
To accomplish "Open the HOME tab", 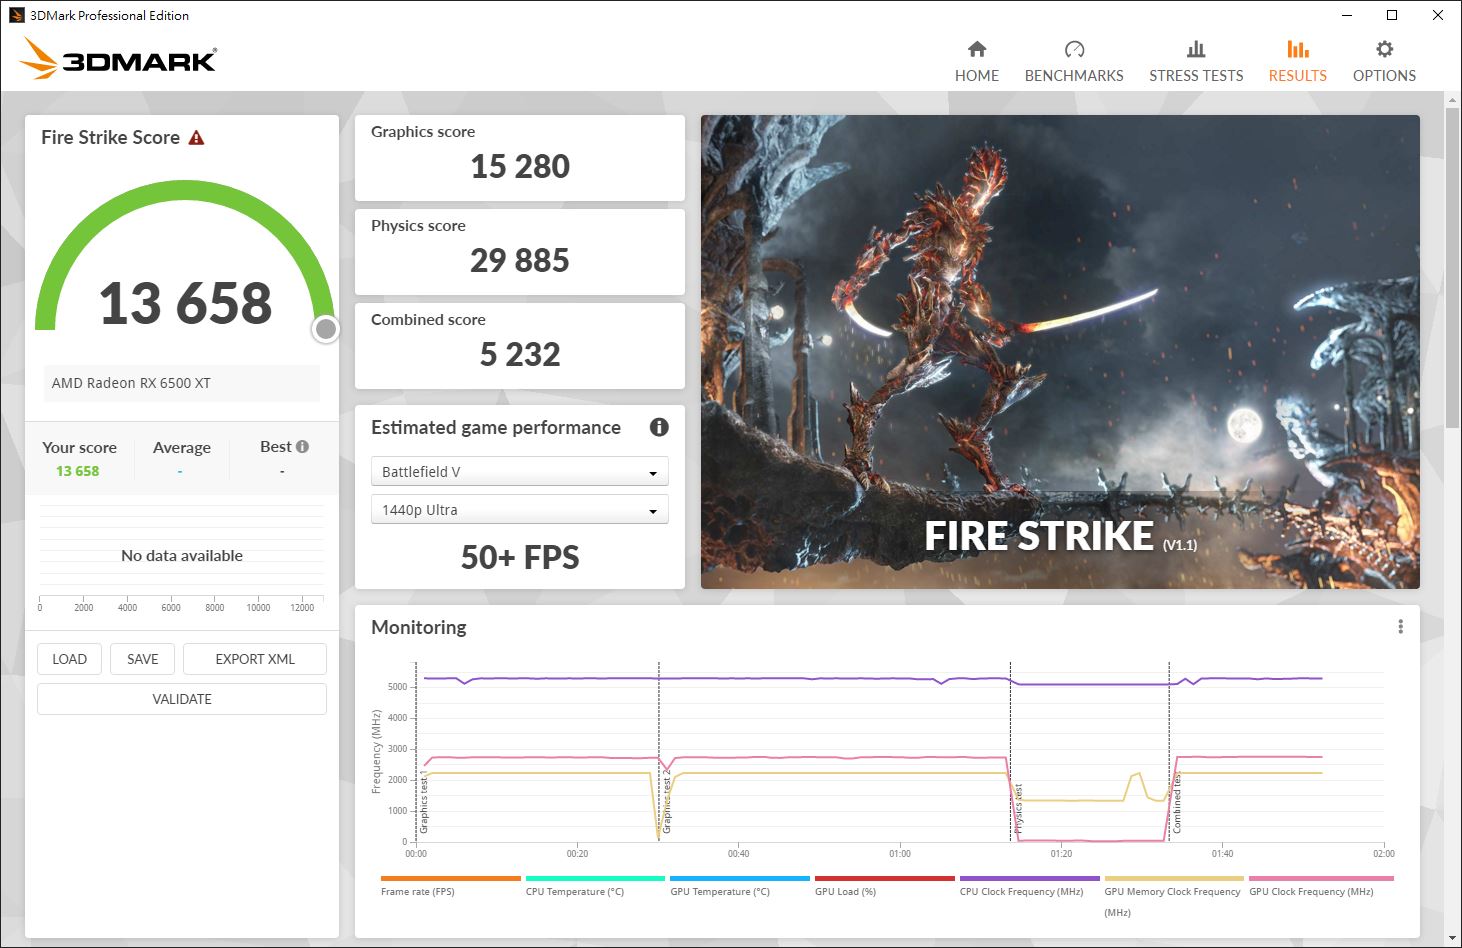I will (x=976, y=61).
